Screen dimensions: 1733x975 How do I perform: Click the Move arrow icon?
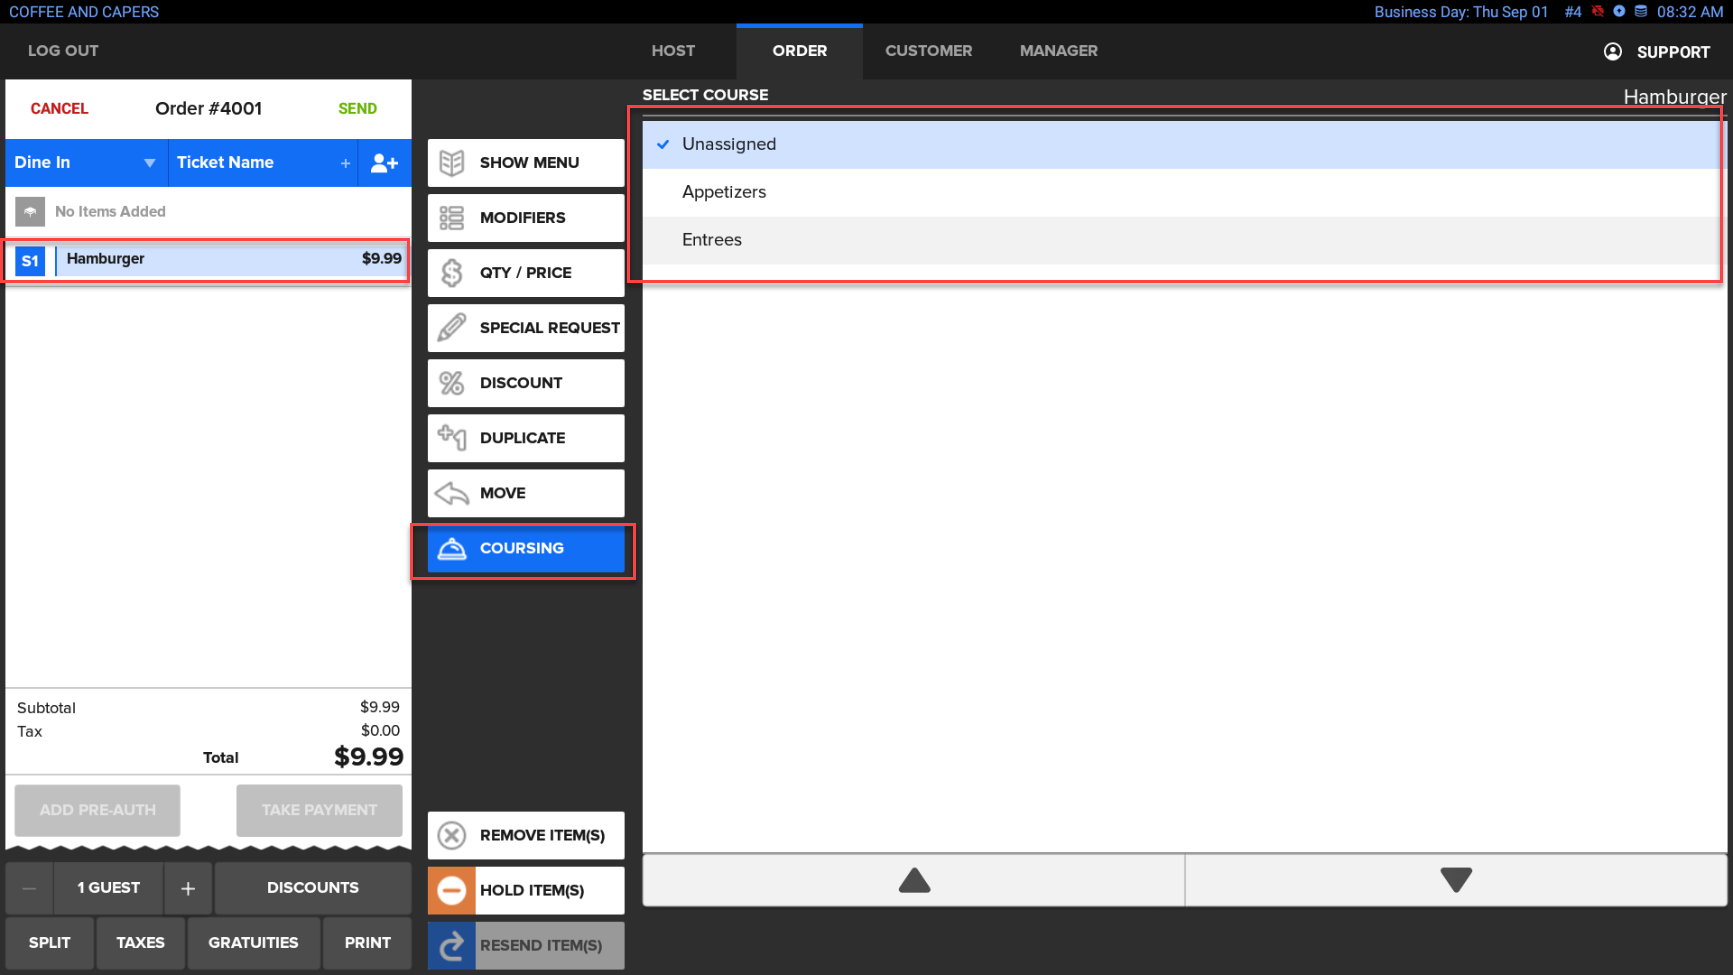452,493
